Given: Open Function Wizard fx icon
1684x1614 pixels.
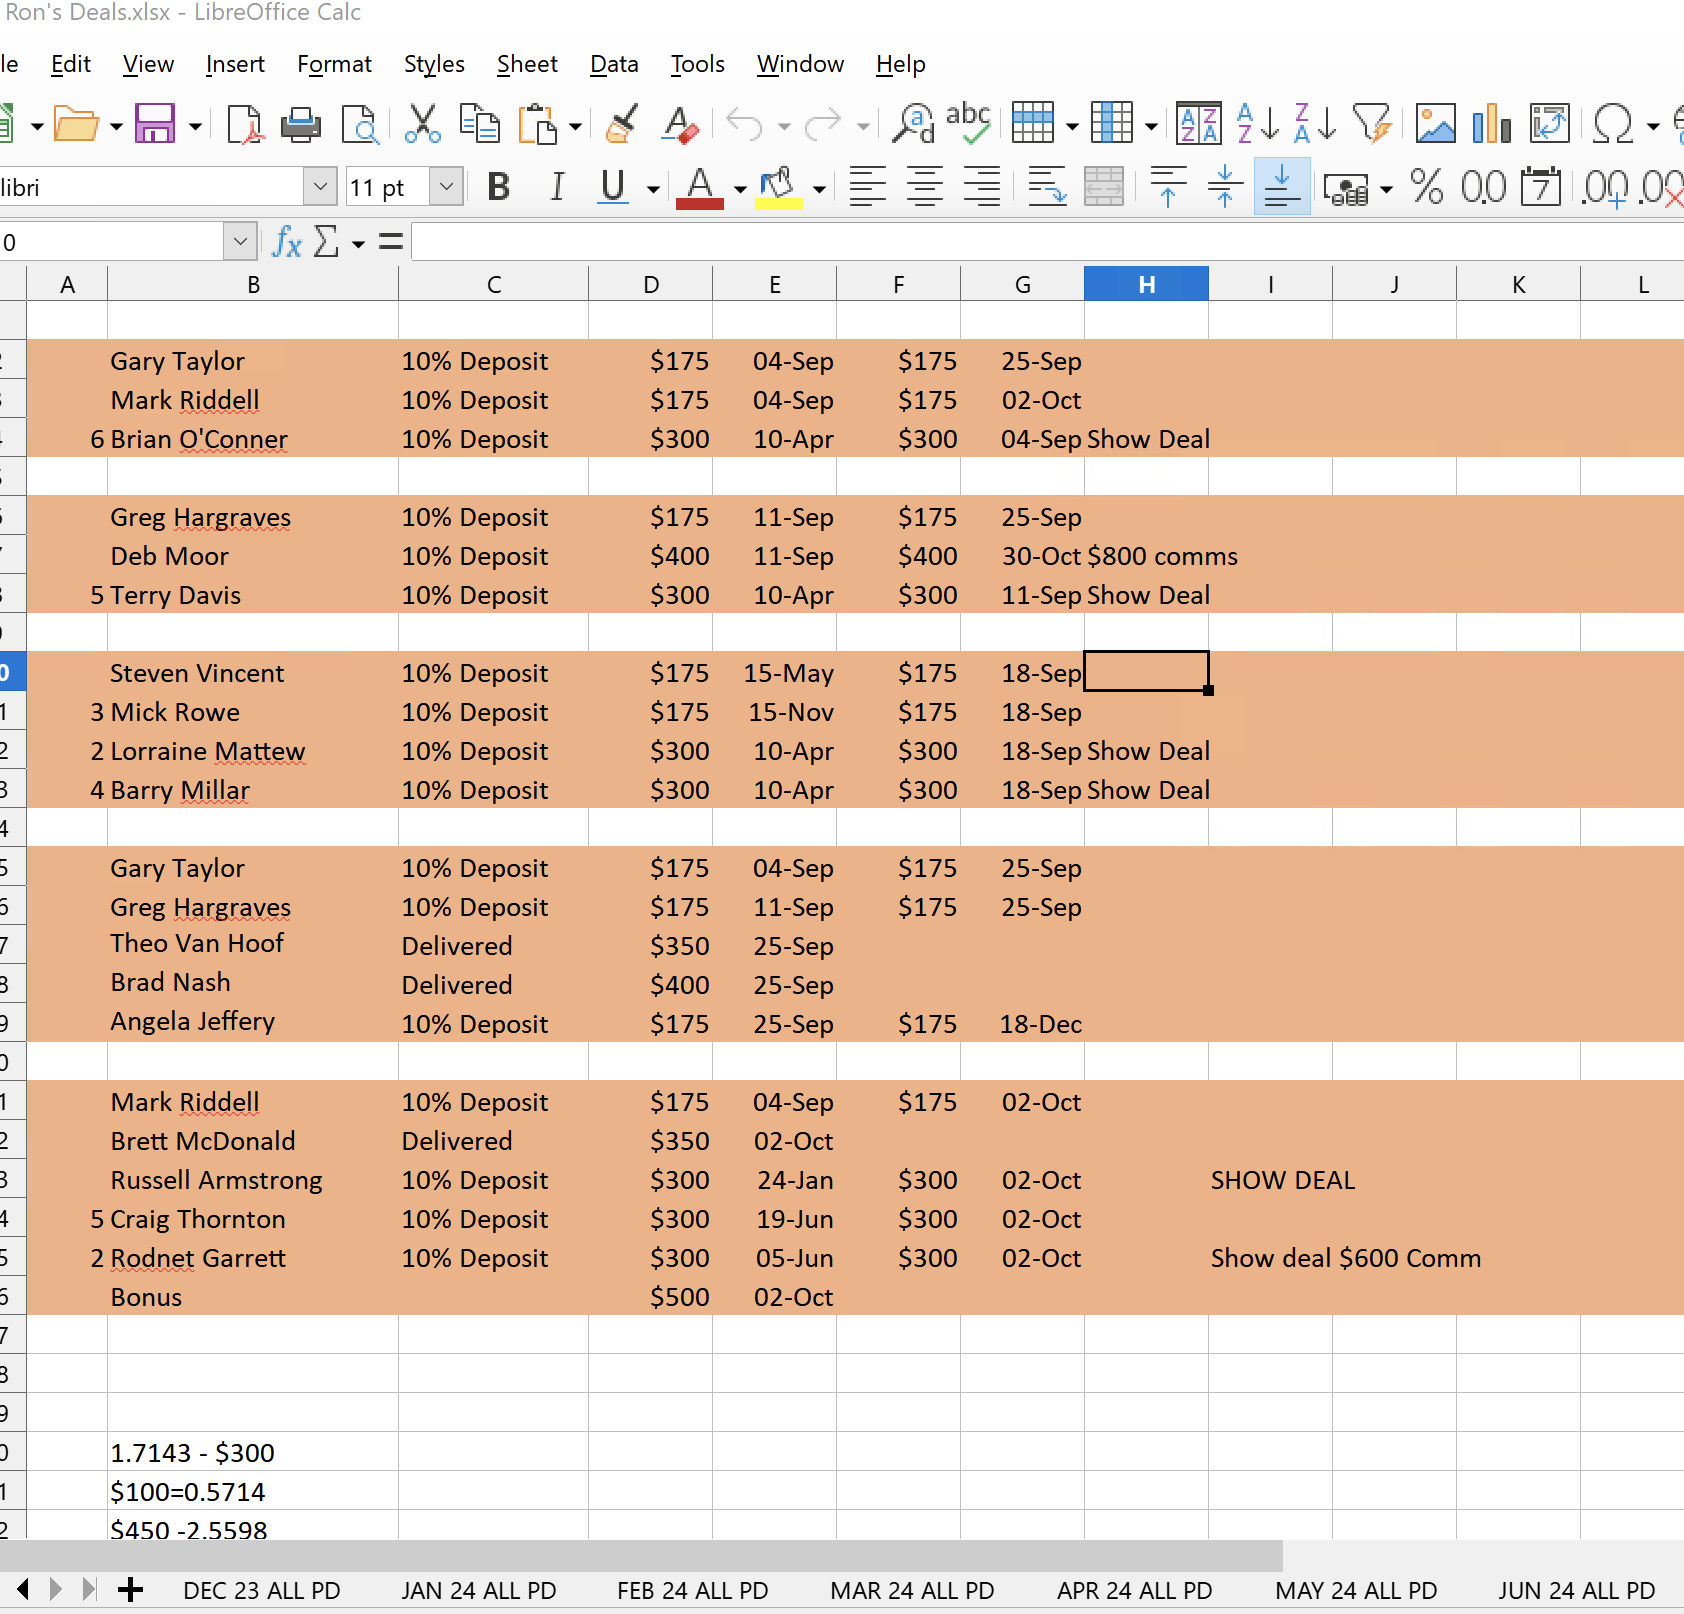Looking at the screenshot, I should (x=286, y=242).
